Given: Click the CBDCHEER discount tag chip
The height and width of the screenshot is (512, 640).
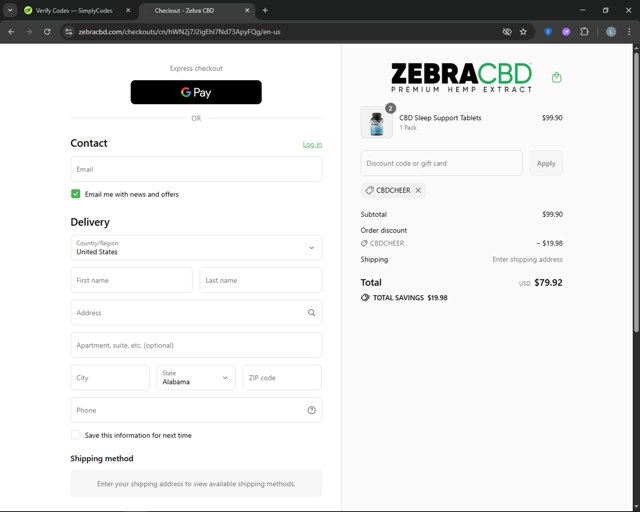Looking at the screenshot, I should 393,190.
